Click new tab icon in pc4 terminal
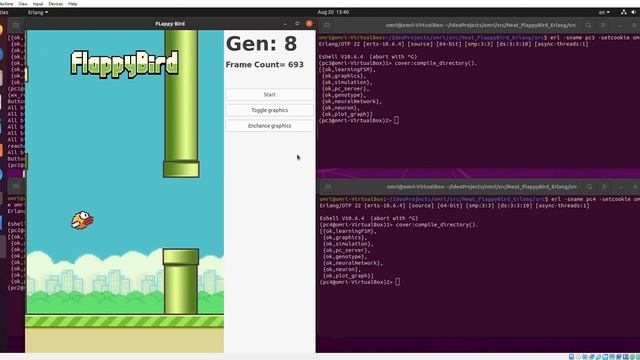The image size is (640, 360). (x=328, y=187)
